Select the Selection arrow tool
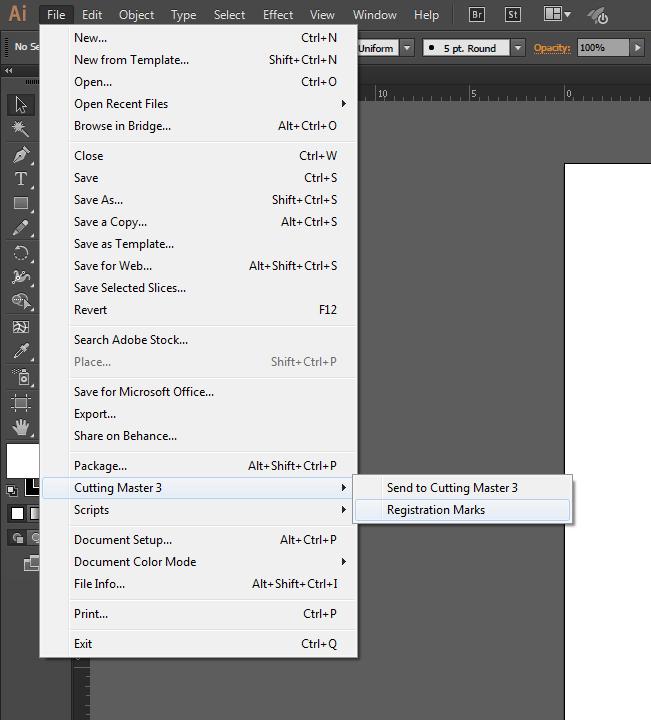651x720 pixels. (20, 105)
